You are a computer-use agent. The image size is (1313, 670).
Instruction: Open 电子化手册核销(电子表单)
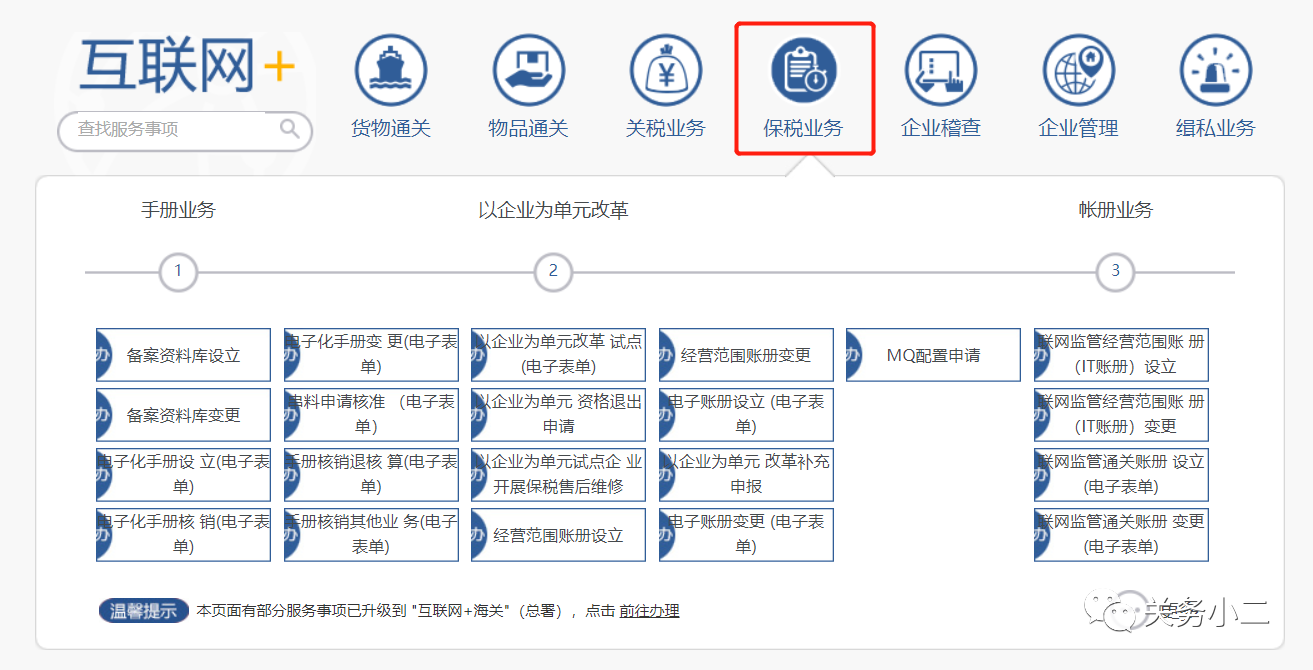point(183,535)
